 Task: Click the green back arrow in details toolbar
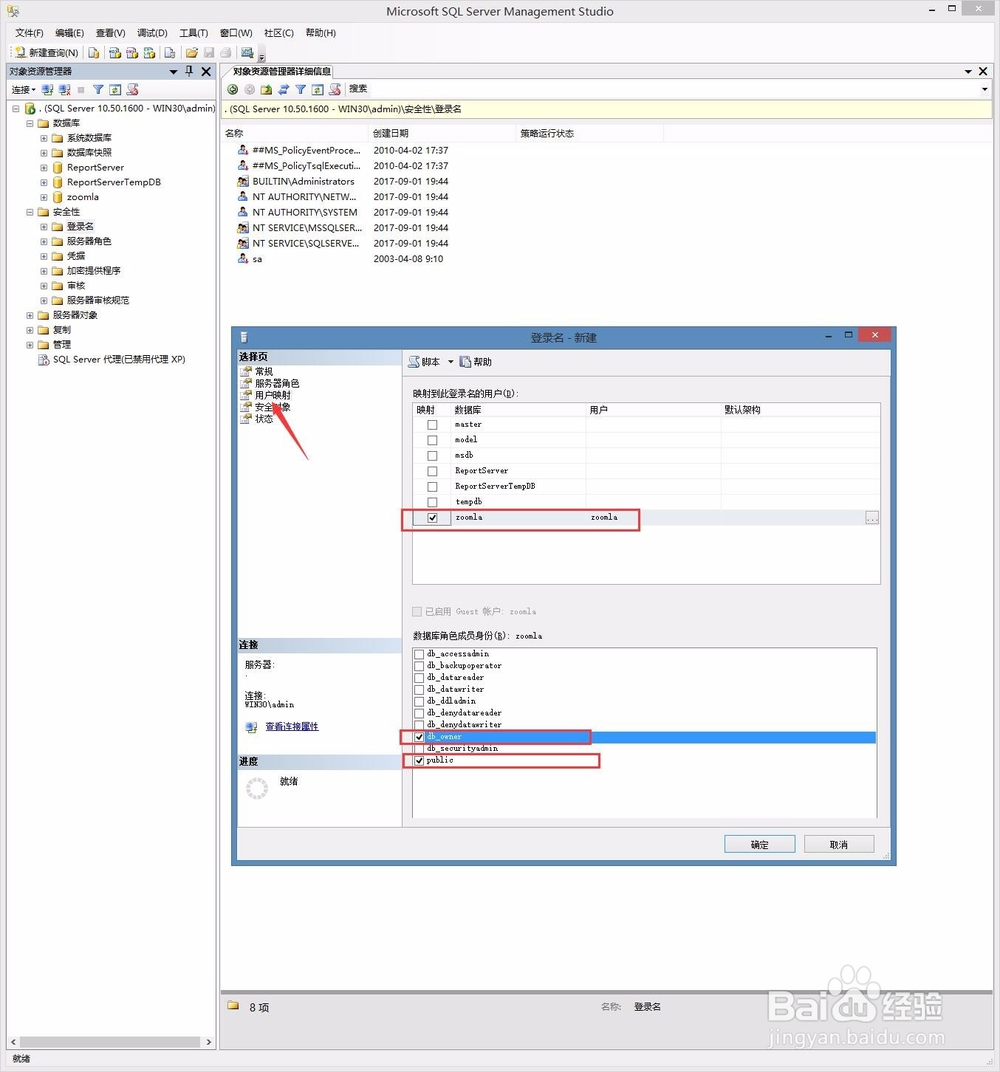tap(233, 89)
